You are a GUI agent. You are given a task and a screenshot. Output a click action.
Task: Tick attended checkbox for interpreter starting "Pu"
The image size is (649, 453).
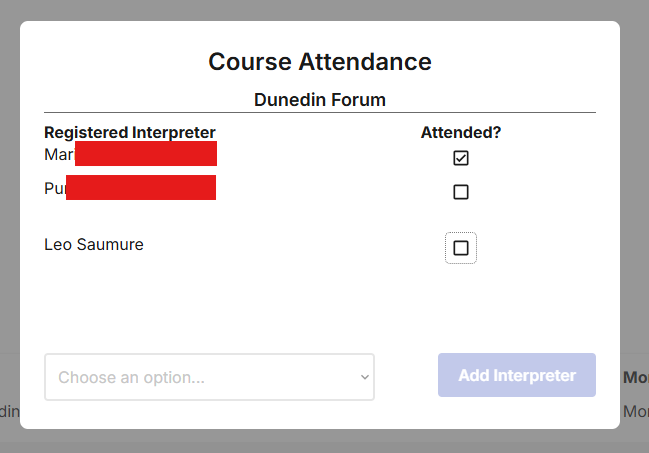(461, 192)
